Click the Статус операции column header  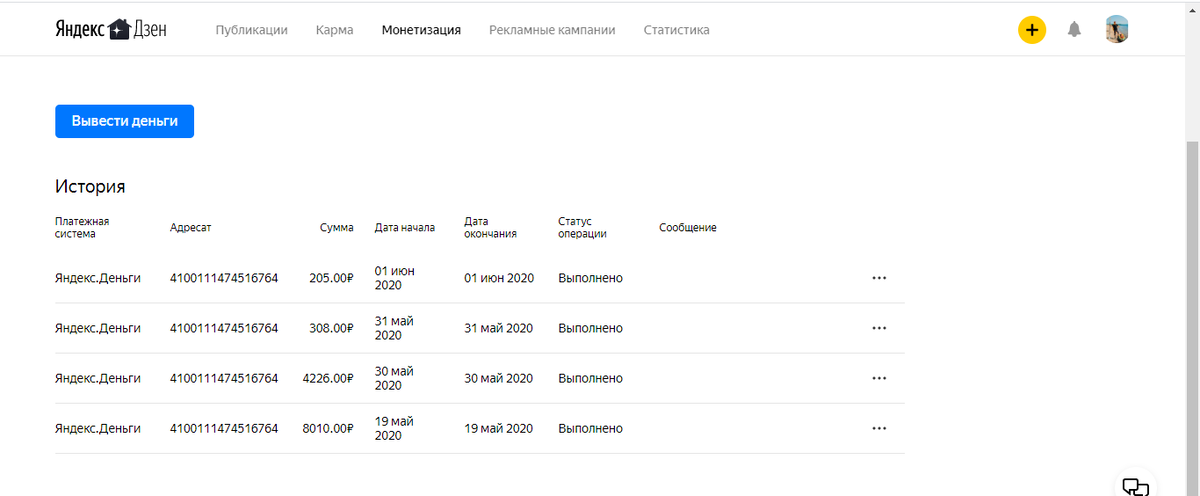582,228
